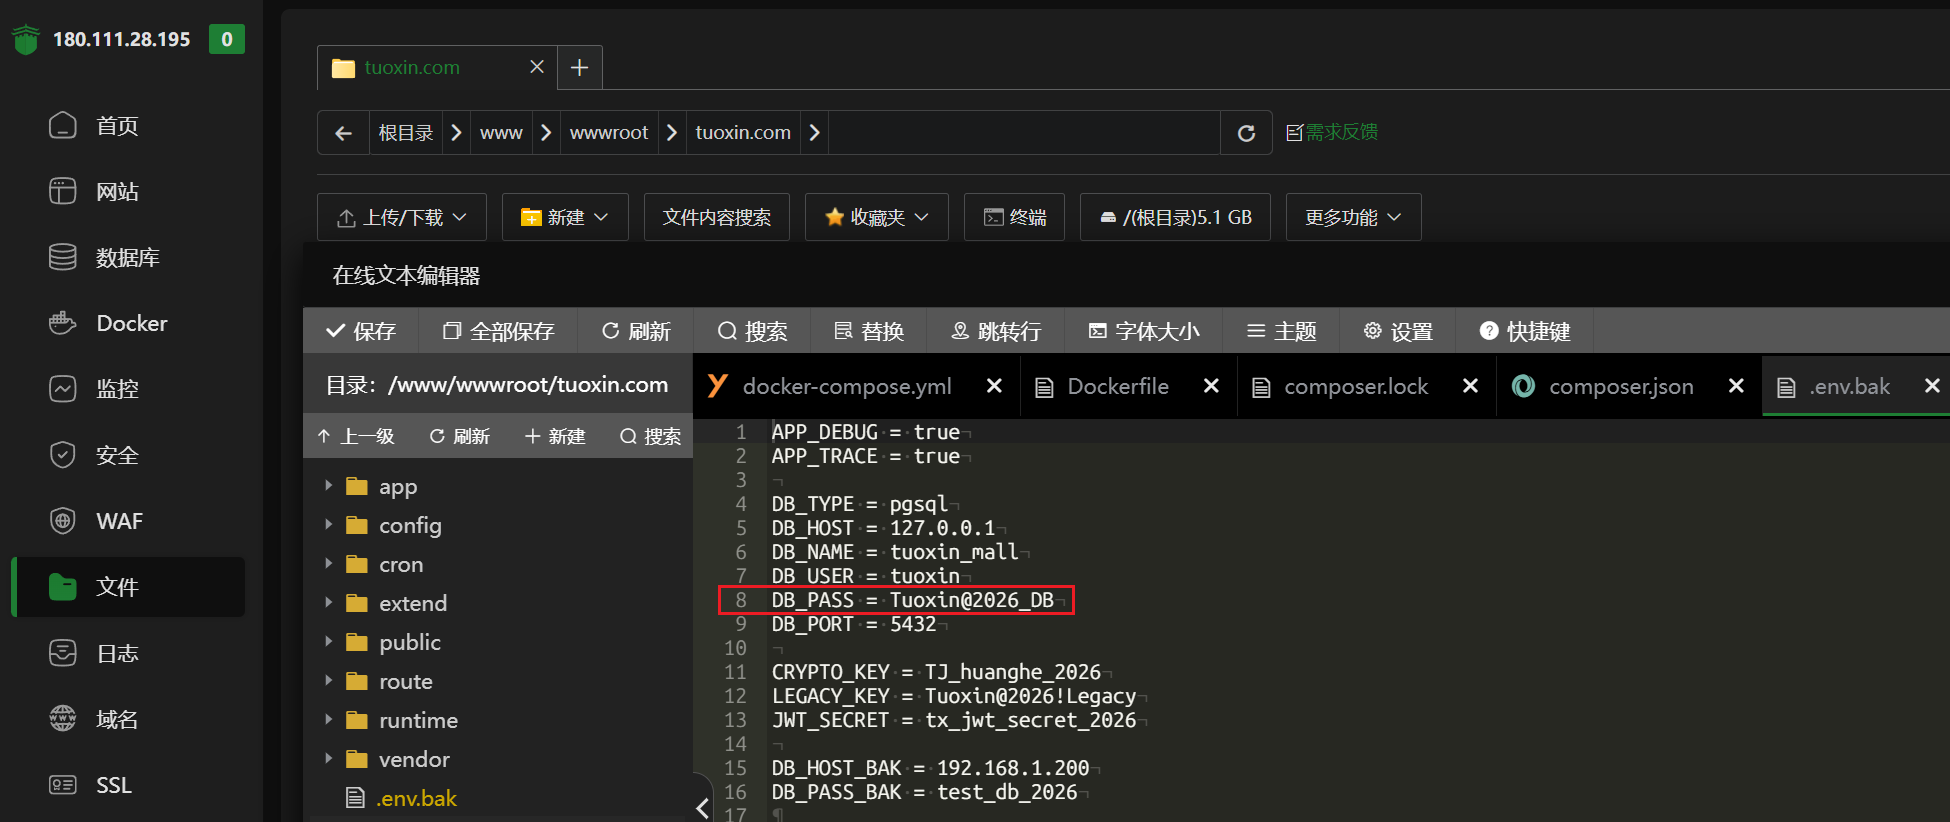Image resolution: width=1950 pixels, height=822 pixels.
Task: Expand chevron after wwwroot in breadcrumb
Action: (672, 133)
